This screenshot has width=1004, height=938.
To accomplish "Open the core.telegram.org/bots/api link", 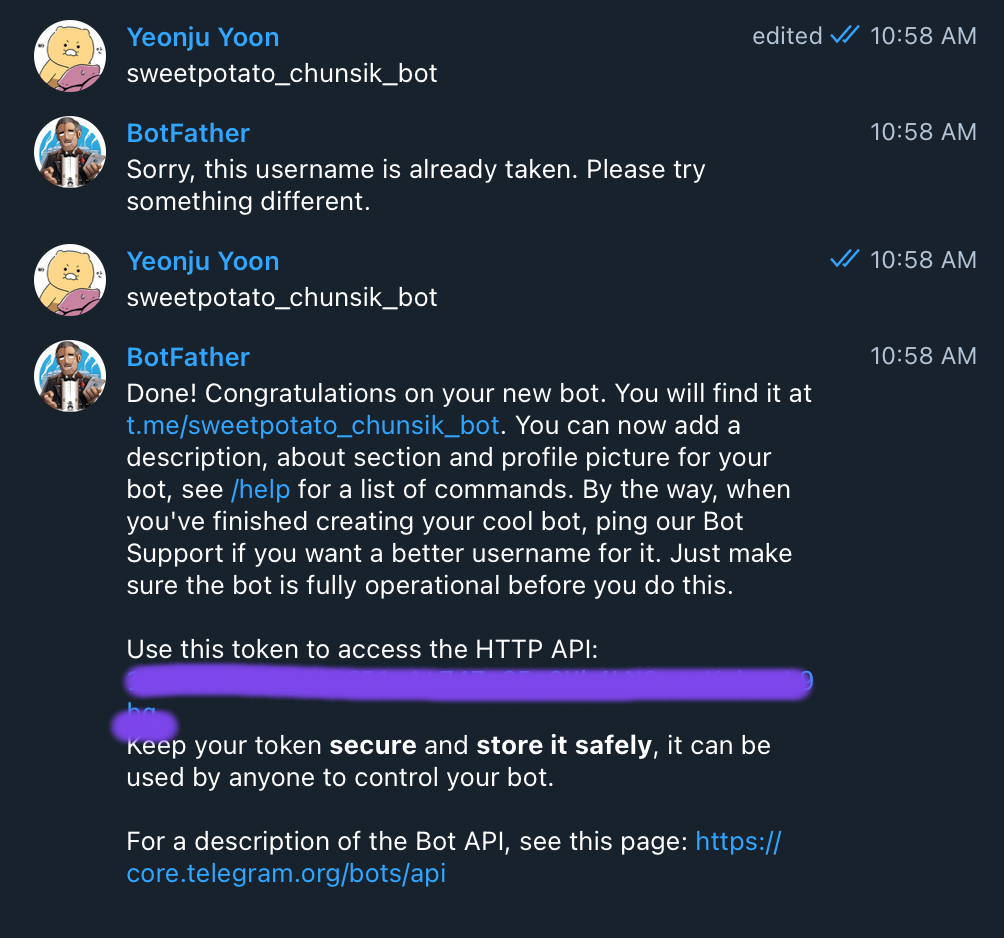I will (286, 873).
